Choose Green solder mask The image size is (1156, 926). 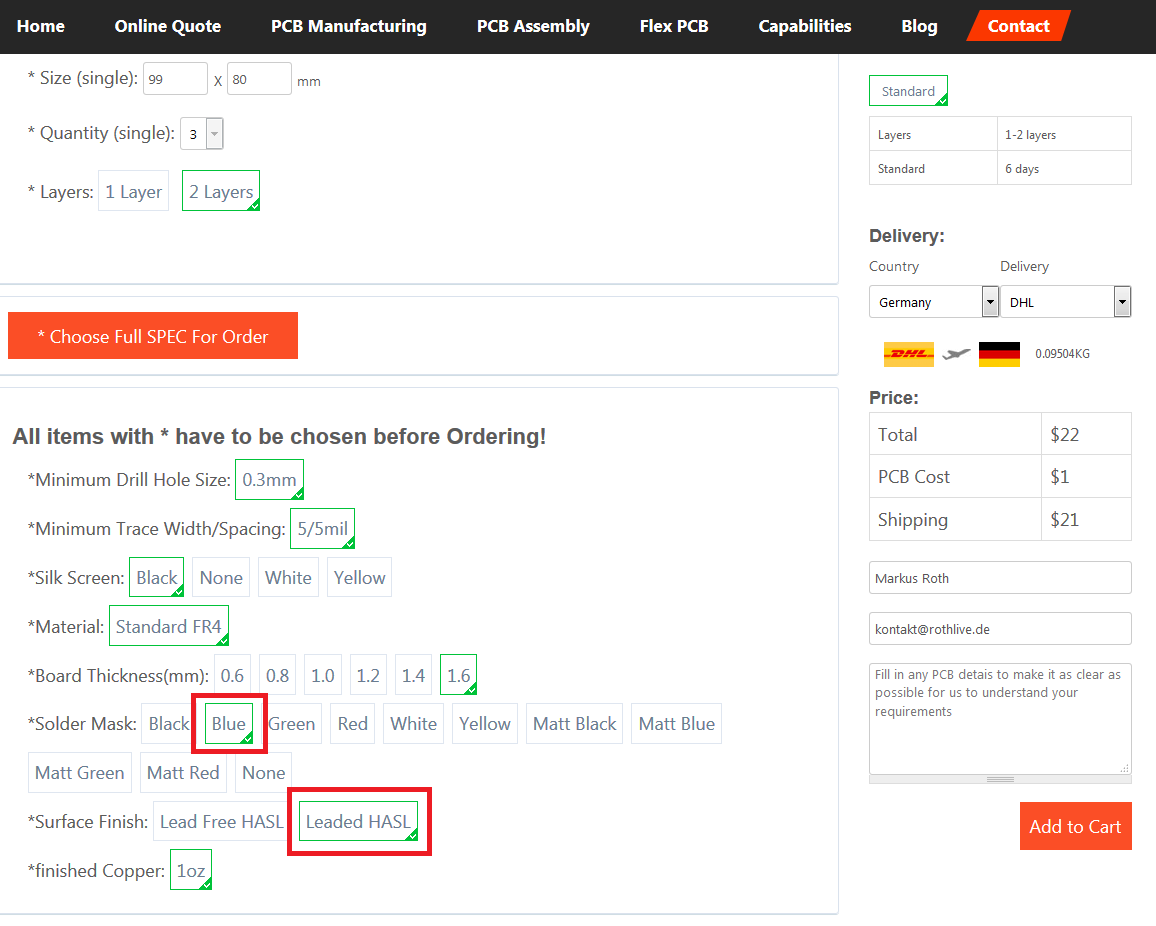coord(293,723)
